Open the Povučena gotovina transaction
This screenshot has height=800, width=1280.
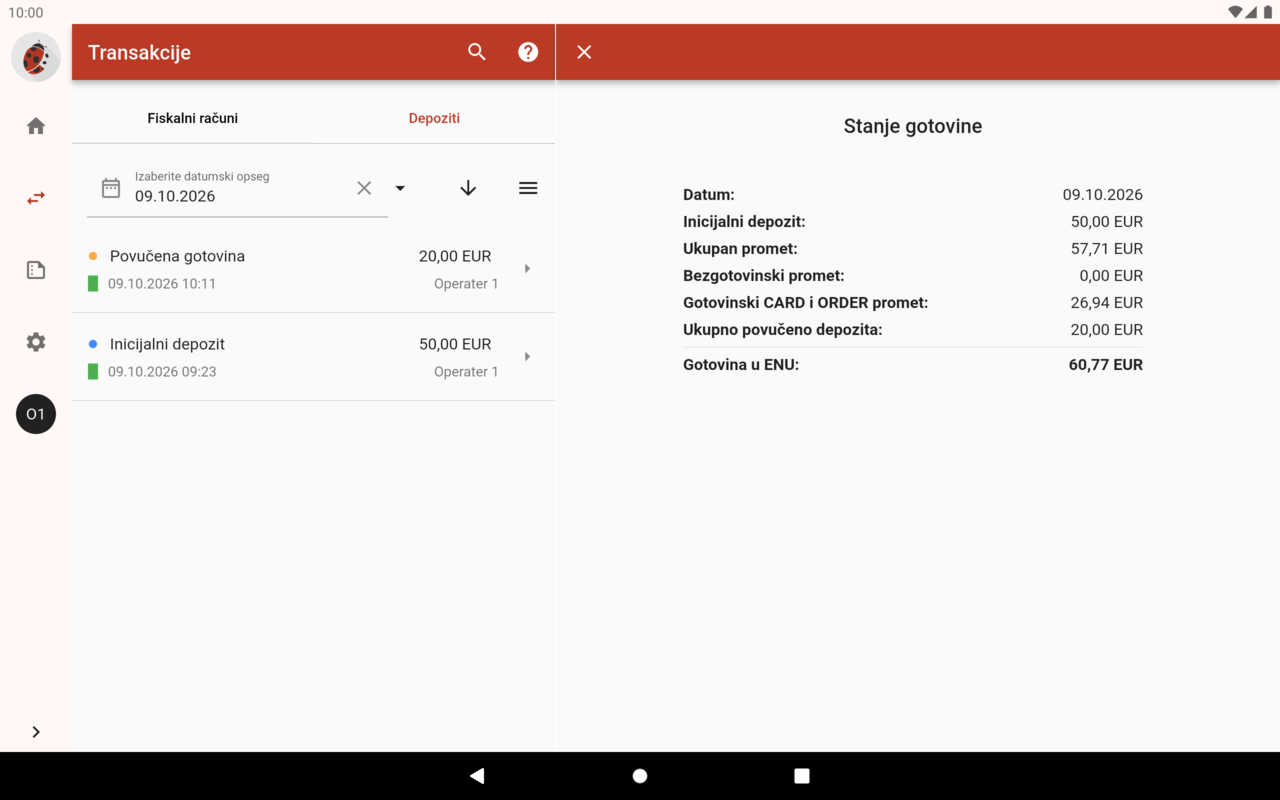(313, 269)
